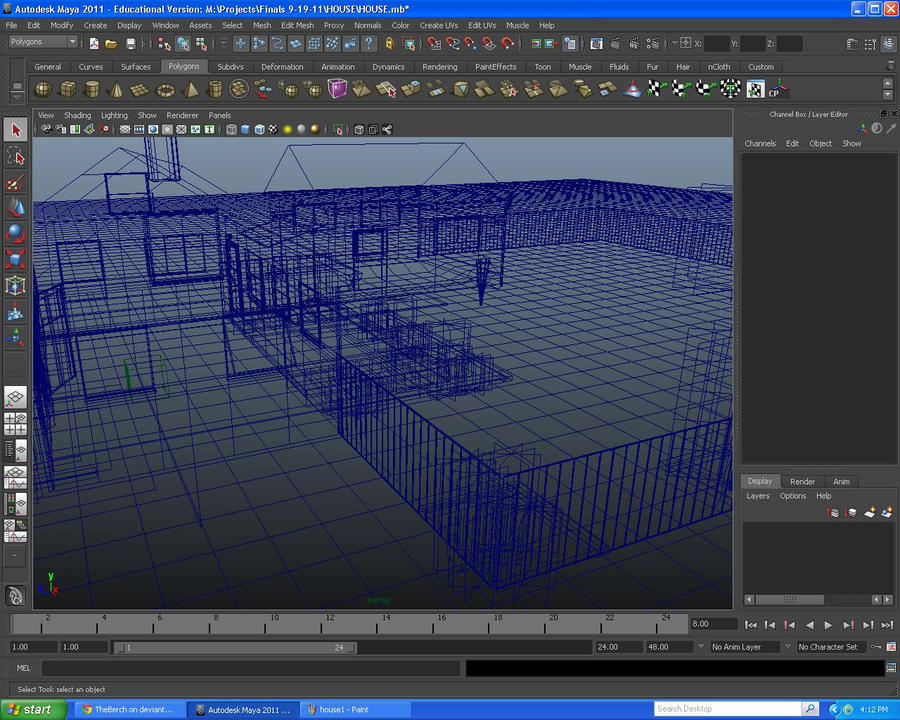Activate the Lasso select tool
This screenshot has height=720, width=900.
point(15,156)
